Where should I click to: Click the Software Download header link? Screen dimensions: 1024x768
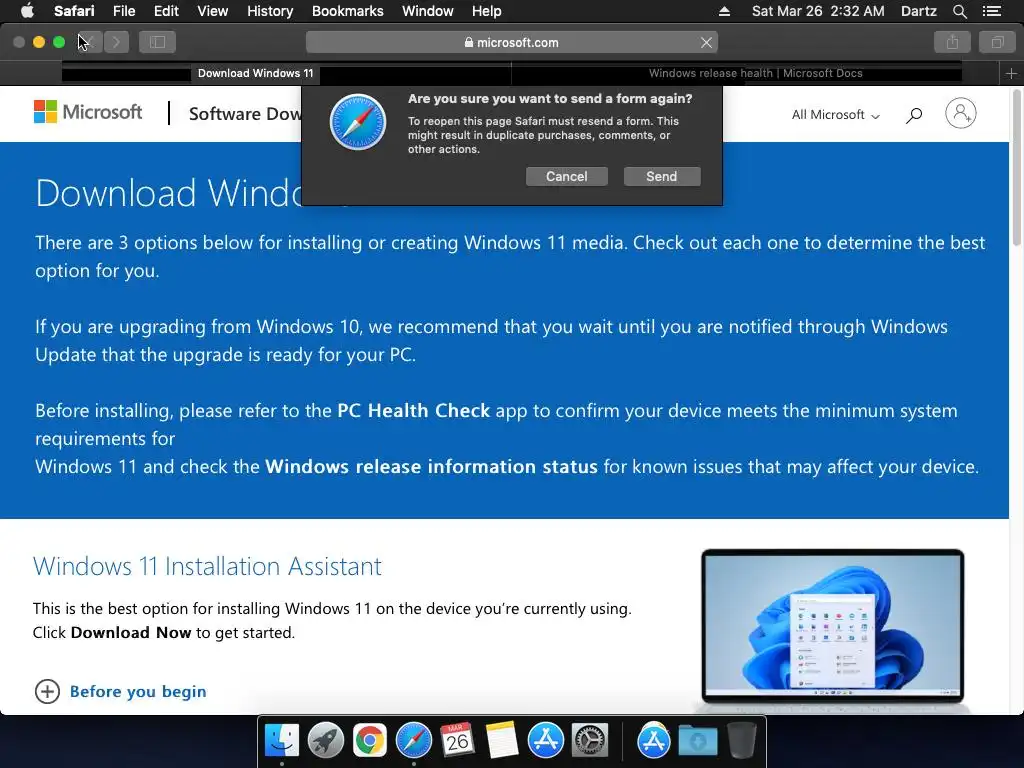coord(245,114)
